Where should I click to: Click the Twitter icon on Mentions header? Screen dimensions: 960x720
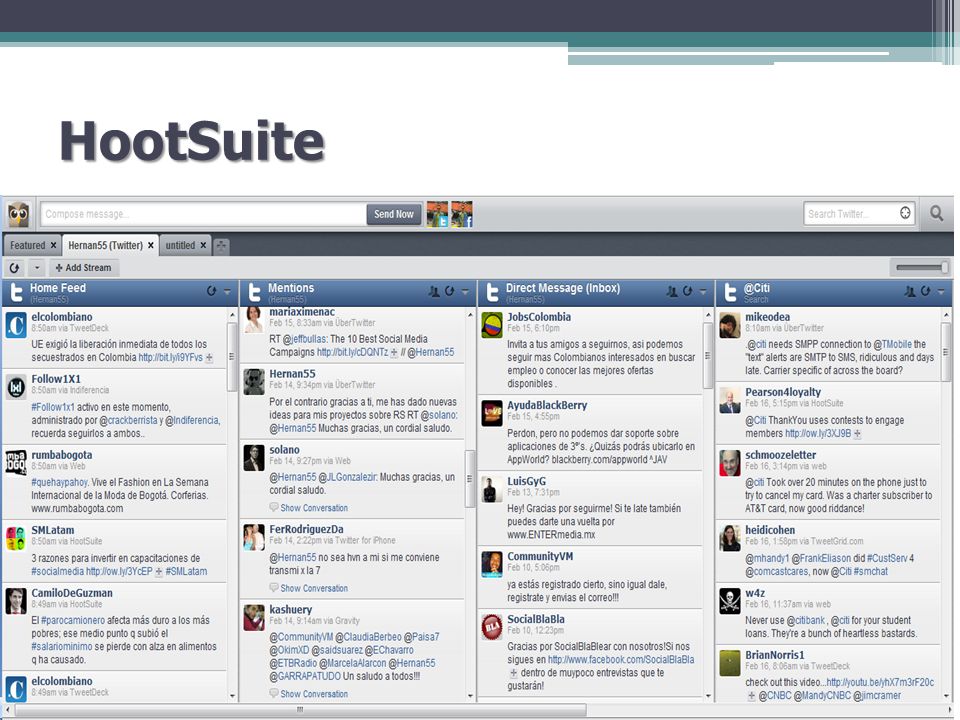pos(254,293)
